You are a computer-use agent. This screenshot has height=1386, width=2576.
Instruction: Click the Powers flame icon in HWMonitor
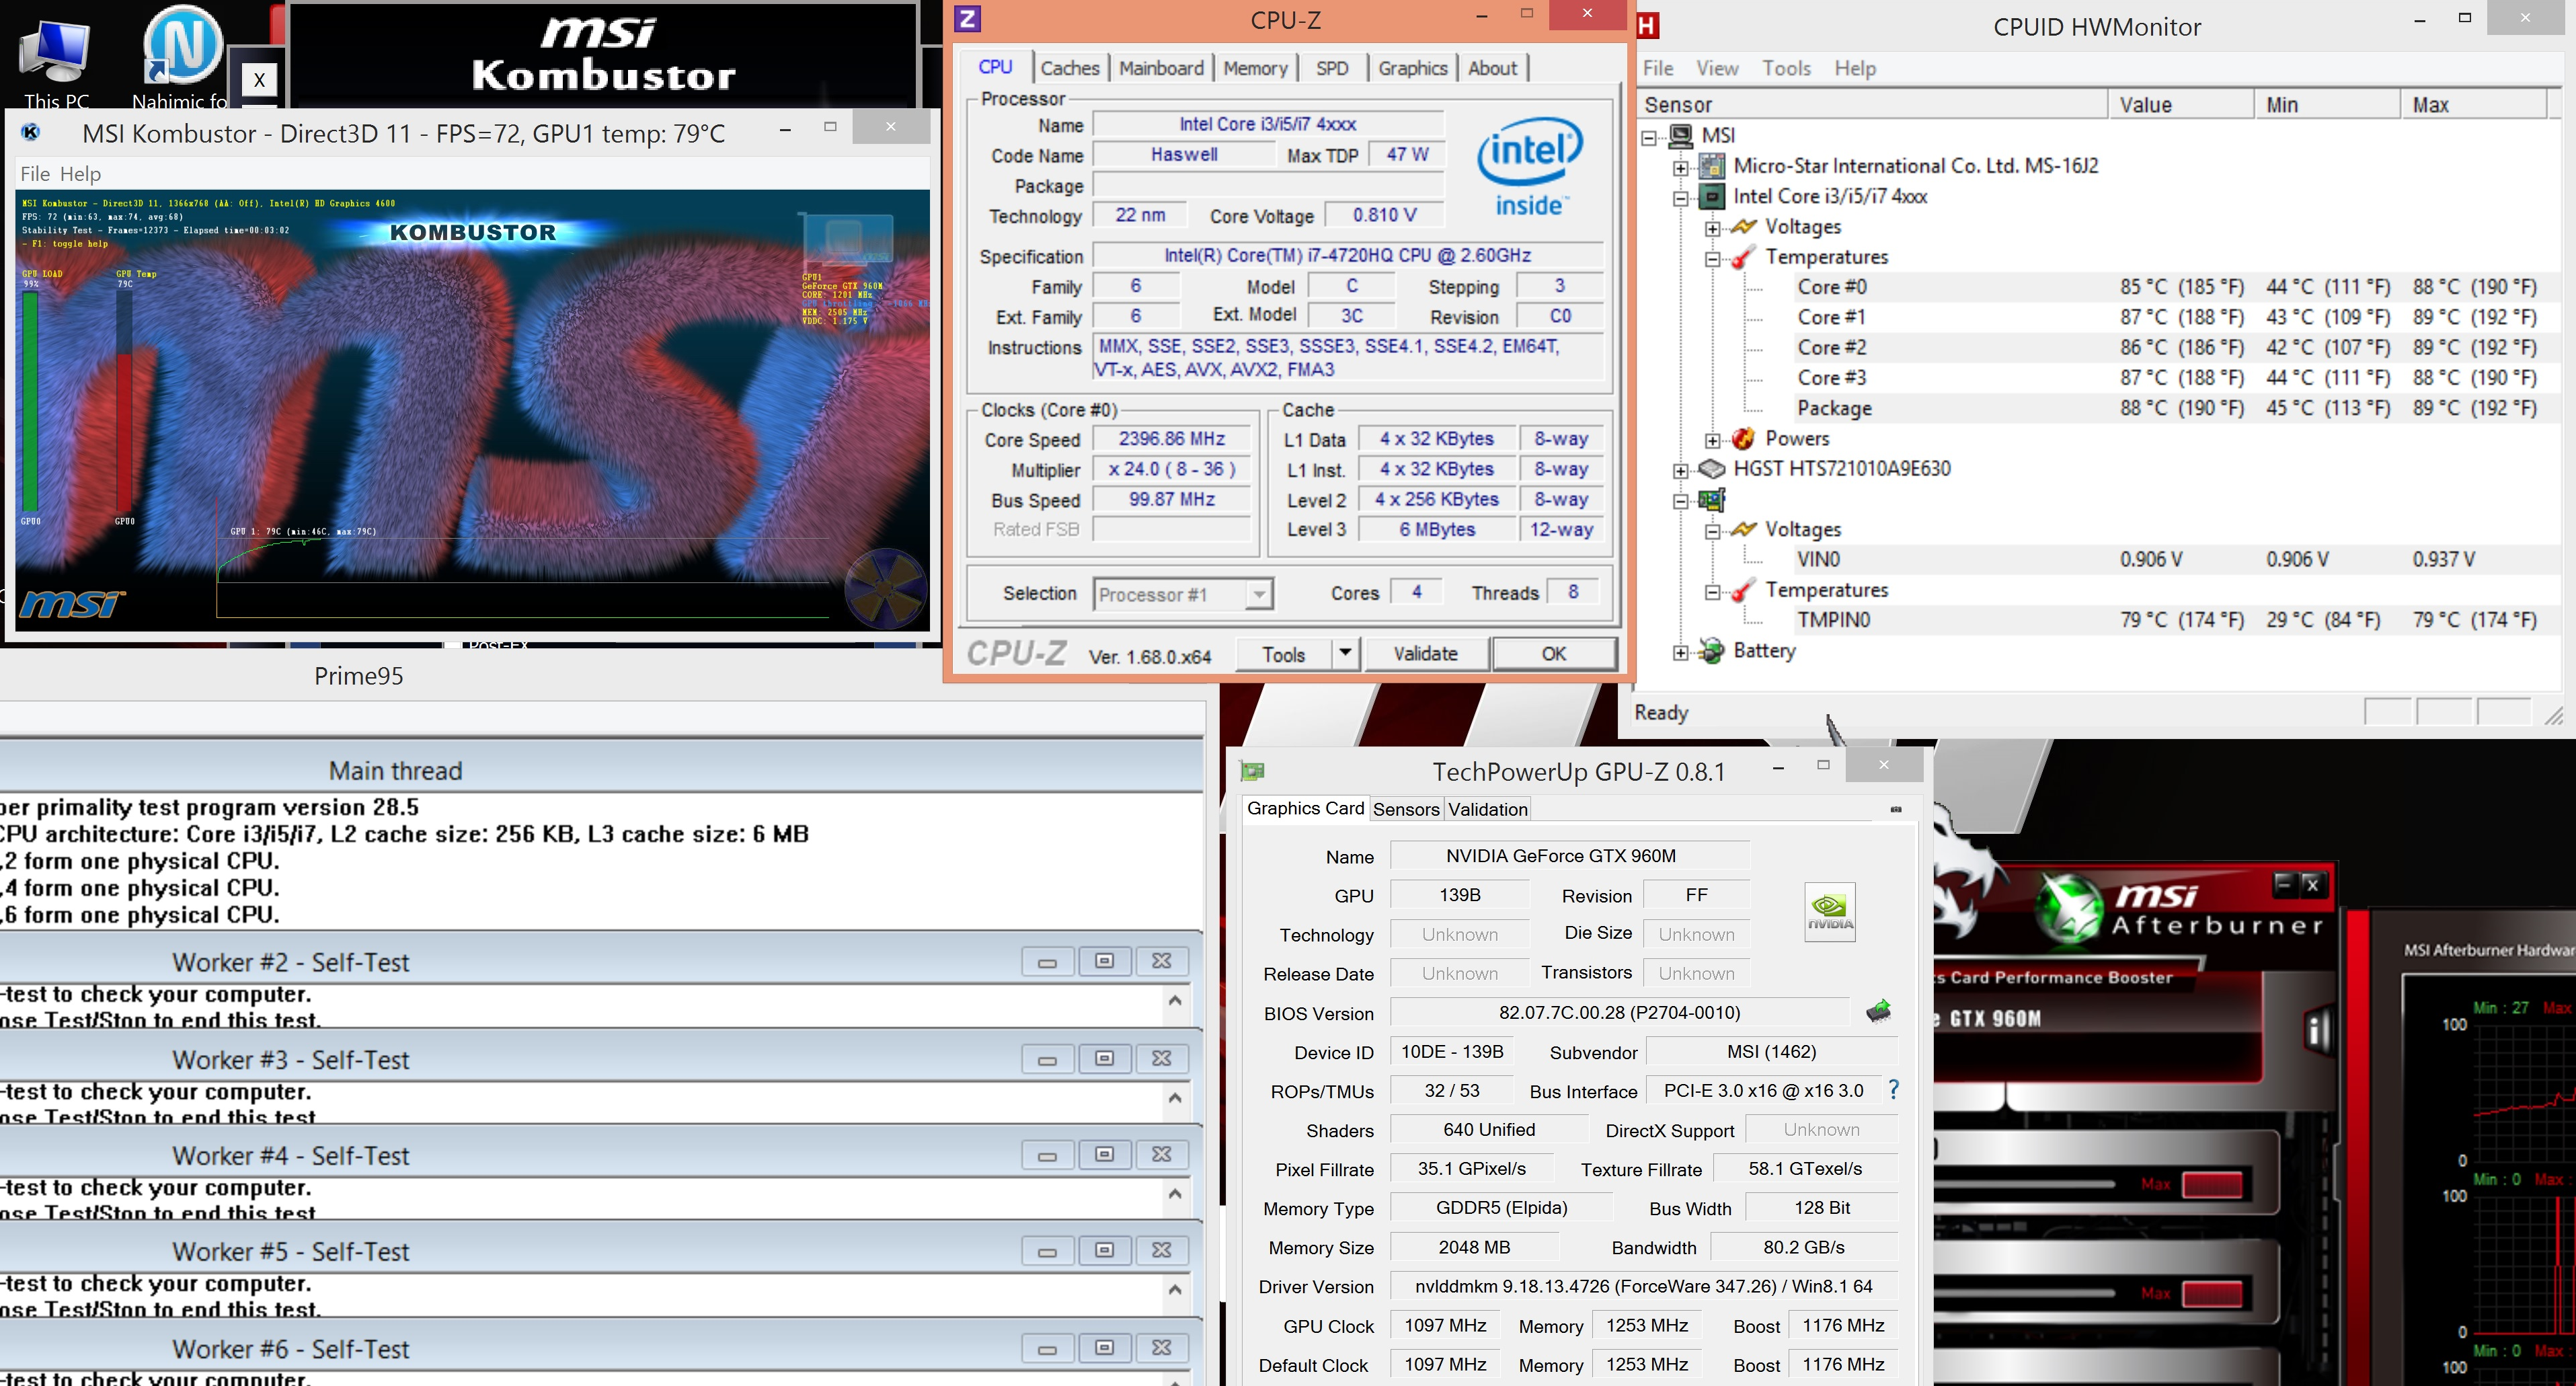tap(1744, 438)
